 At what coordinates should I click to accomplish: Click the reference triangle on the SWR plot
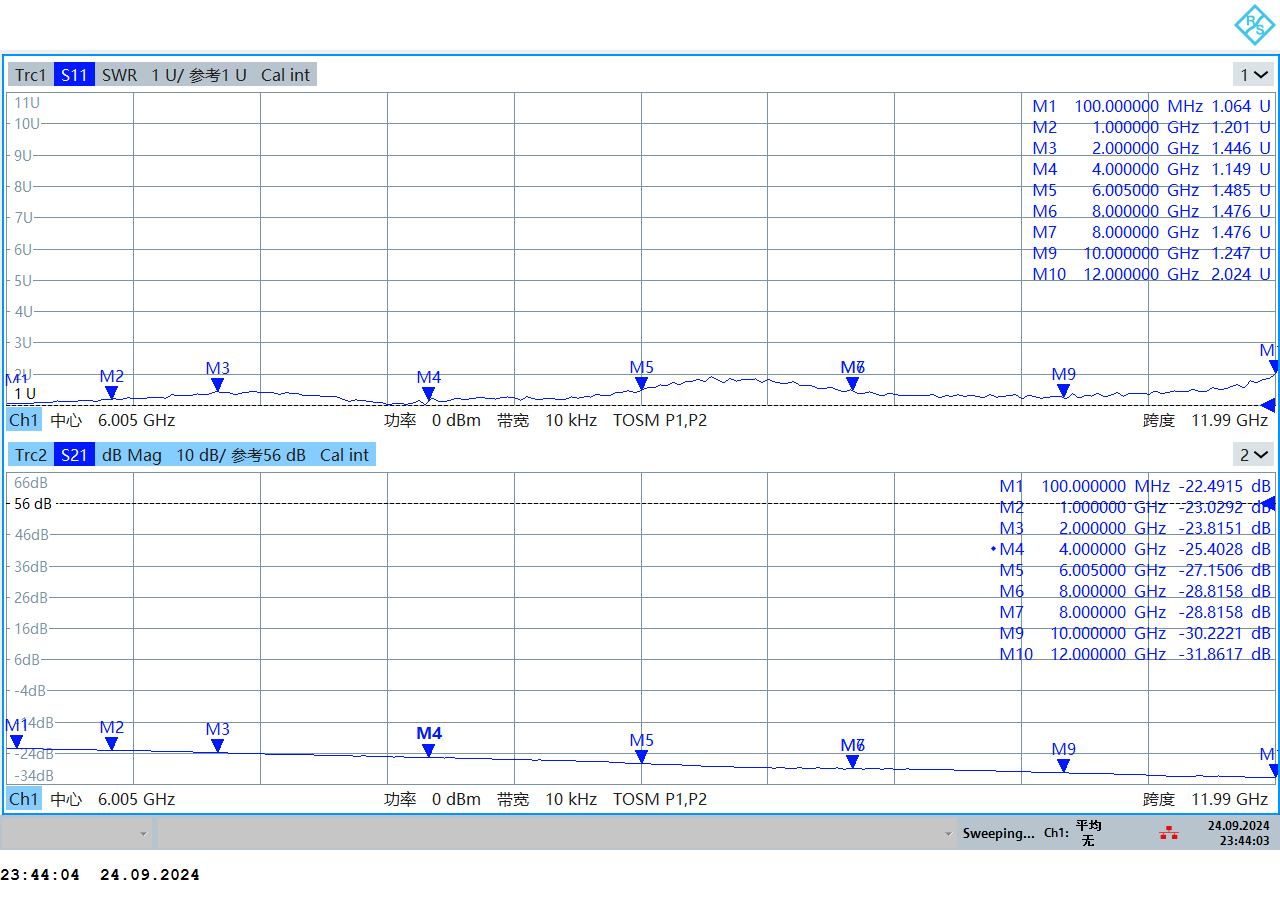1267,405
